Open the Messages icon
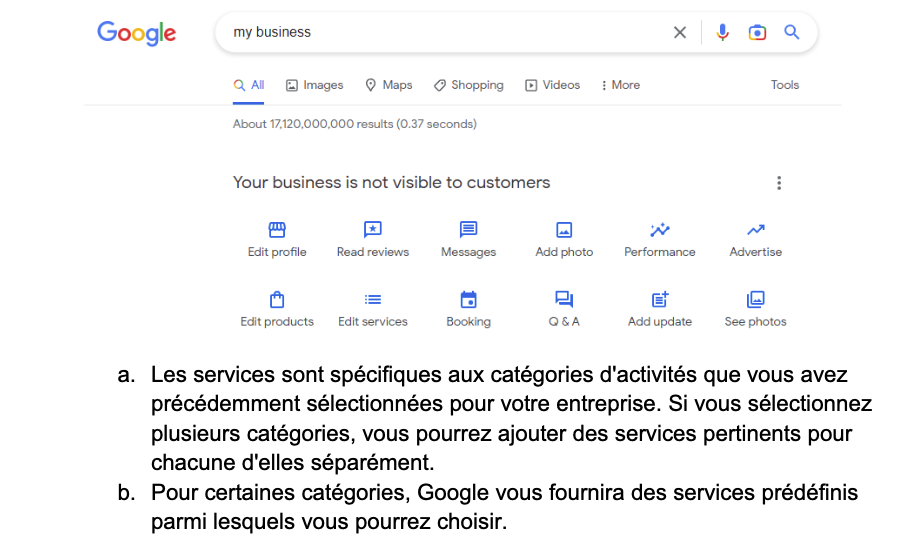This screenshot has height=542, width=908. pos(468,230)
